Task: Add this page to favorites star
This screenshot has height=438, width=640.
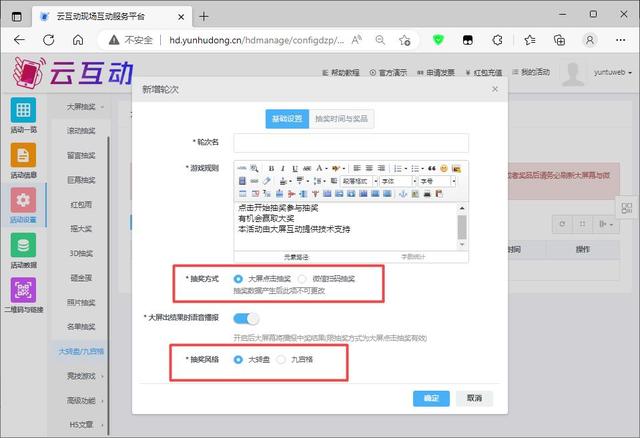Action: coord(404,40)
